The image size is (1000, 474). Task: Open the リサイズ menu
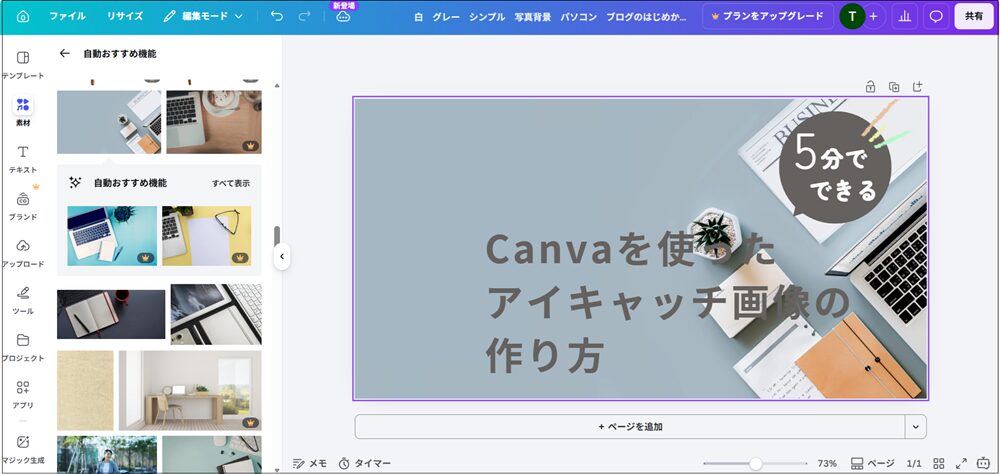click(x=125, y=17)
